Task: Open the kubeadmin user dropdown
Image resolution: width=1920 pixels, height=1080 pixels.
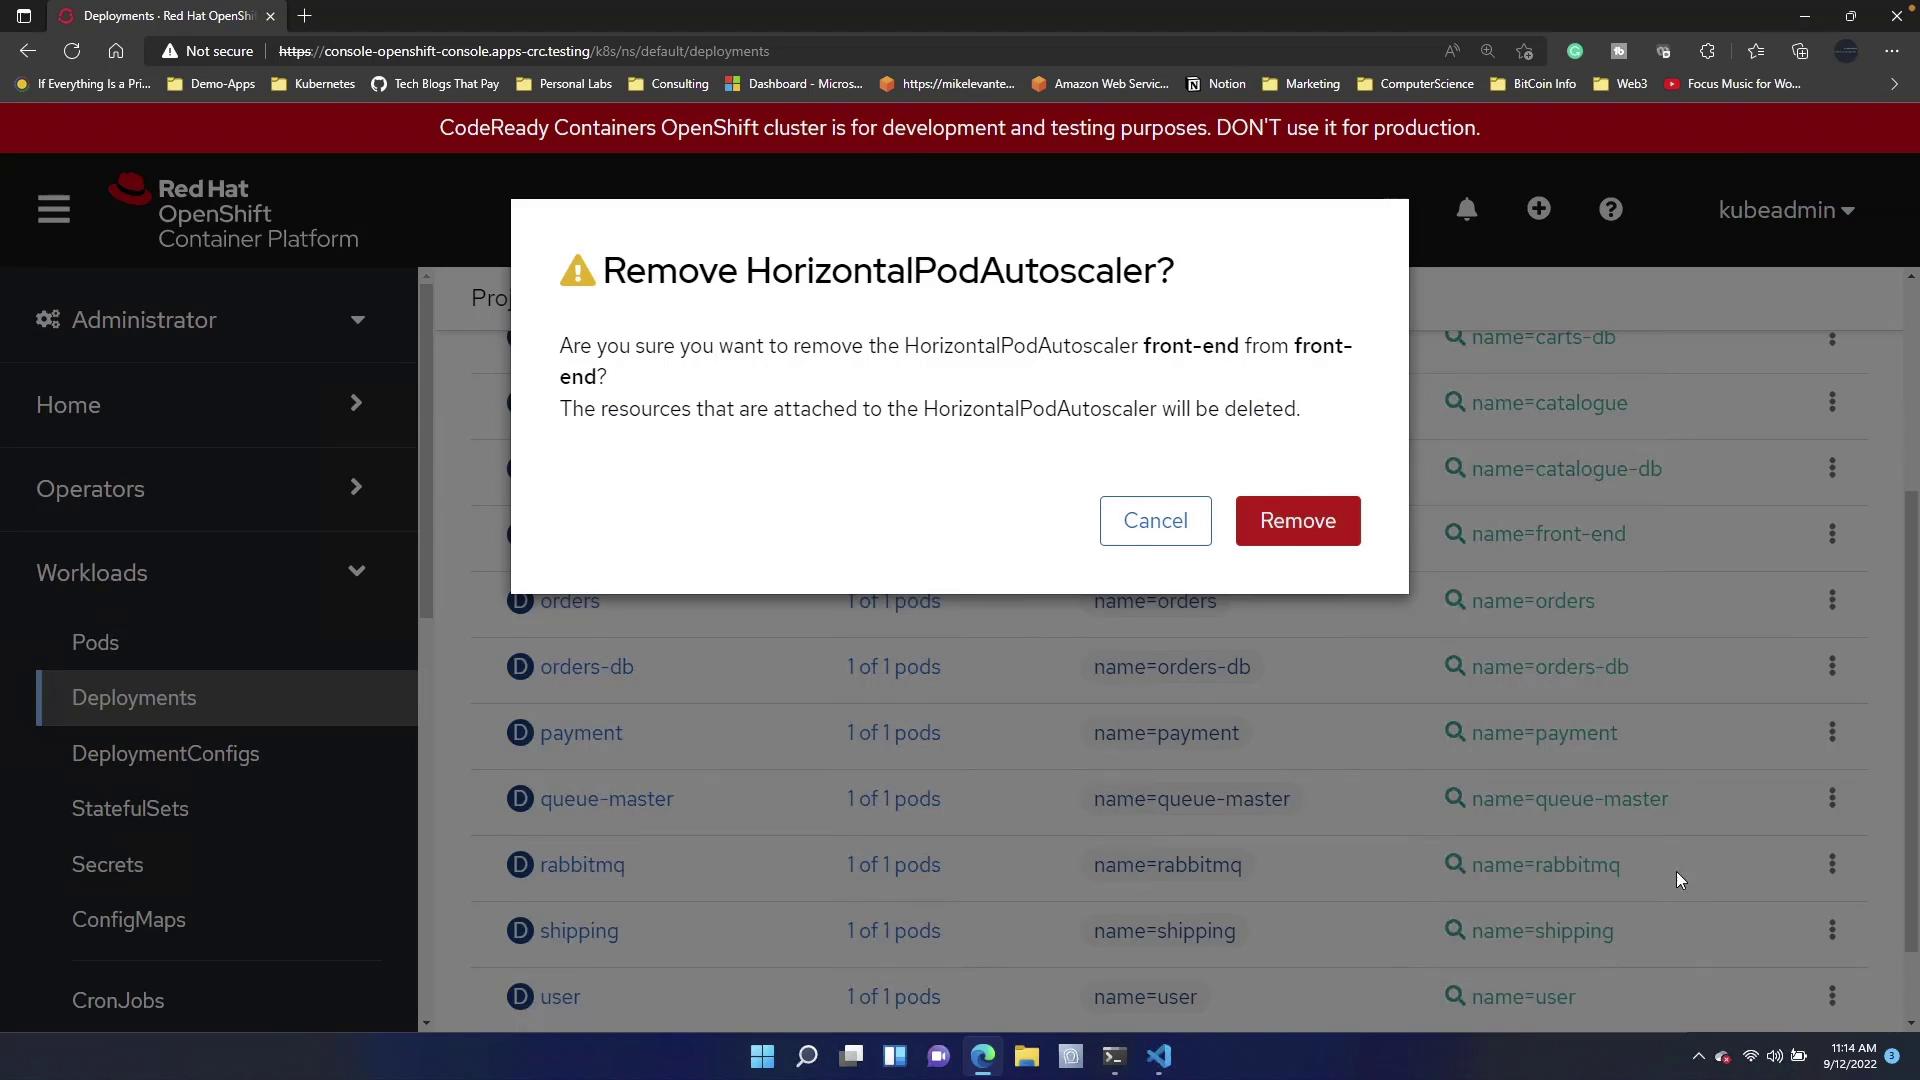Action: click(1785, 210)
